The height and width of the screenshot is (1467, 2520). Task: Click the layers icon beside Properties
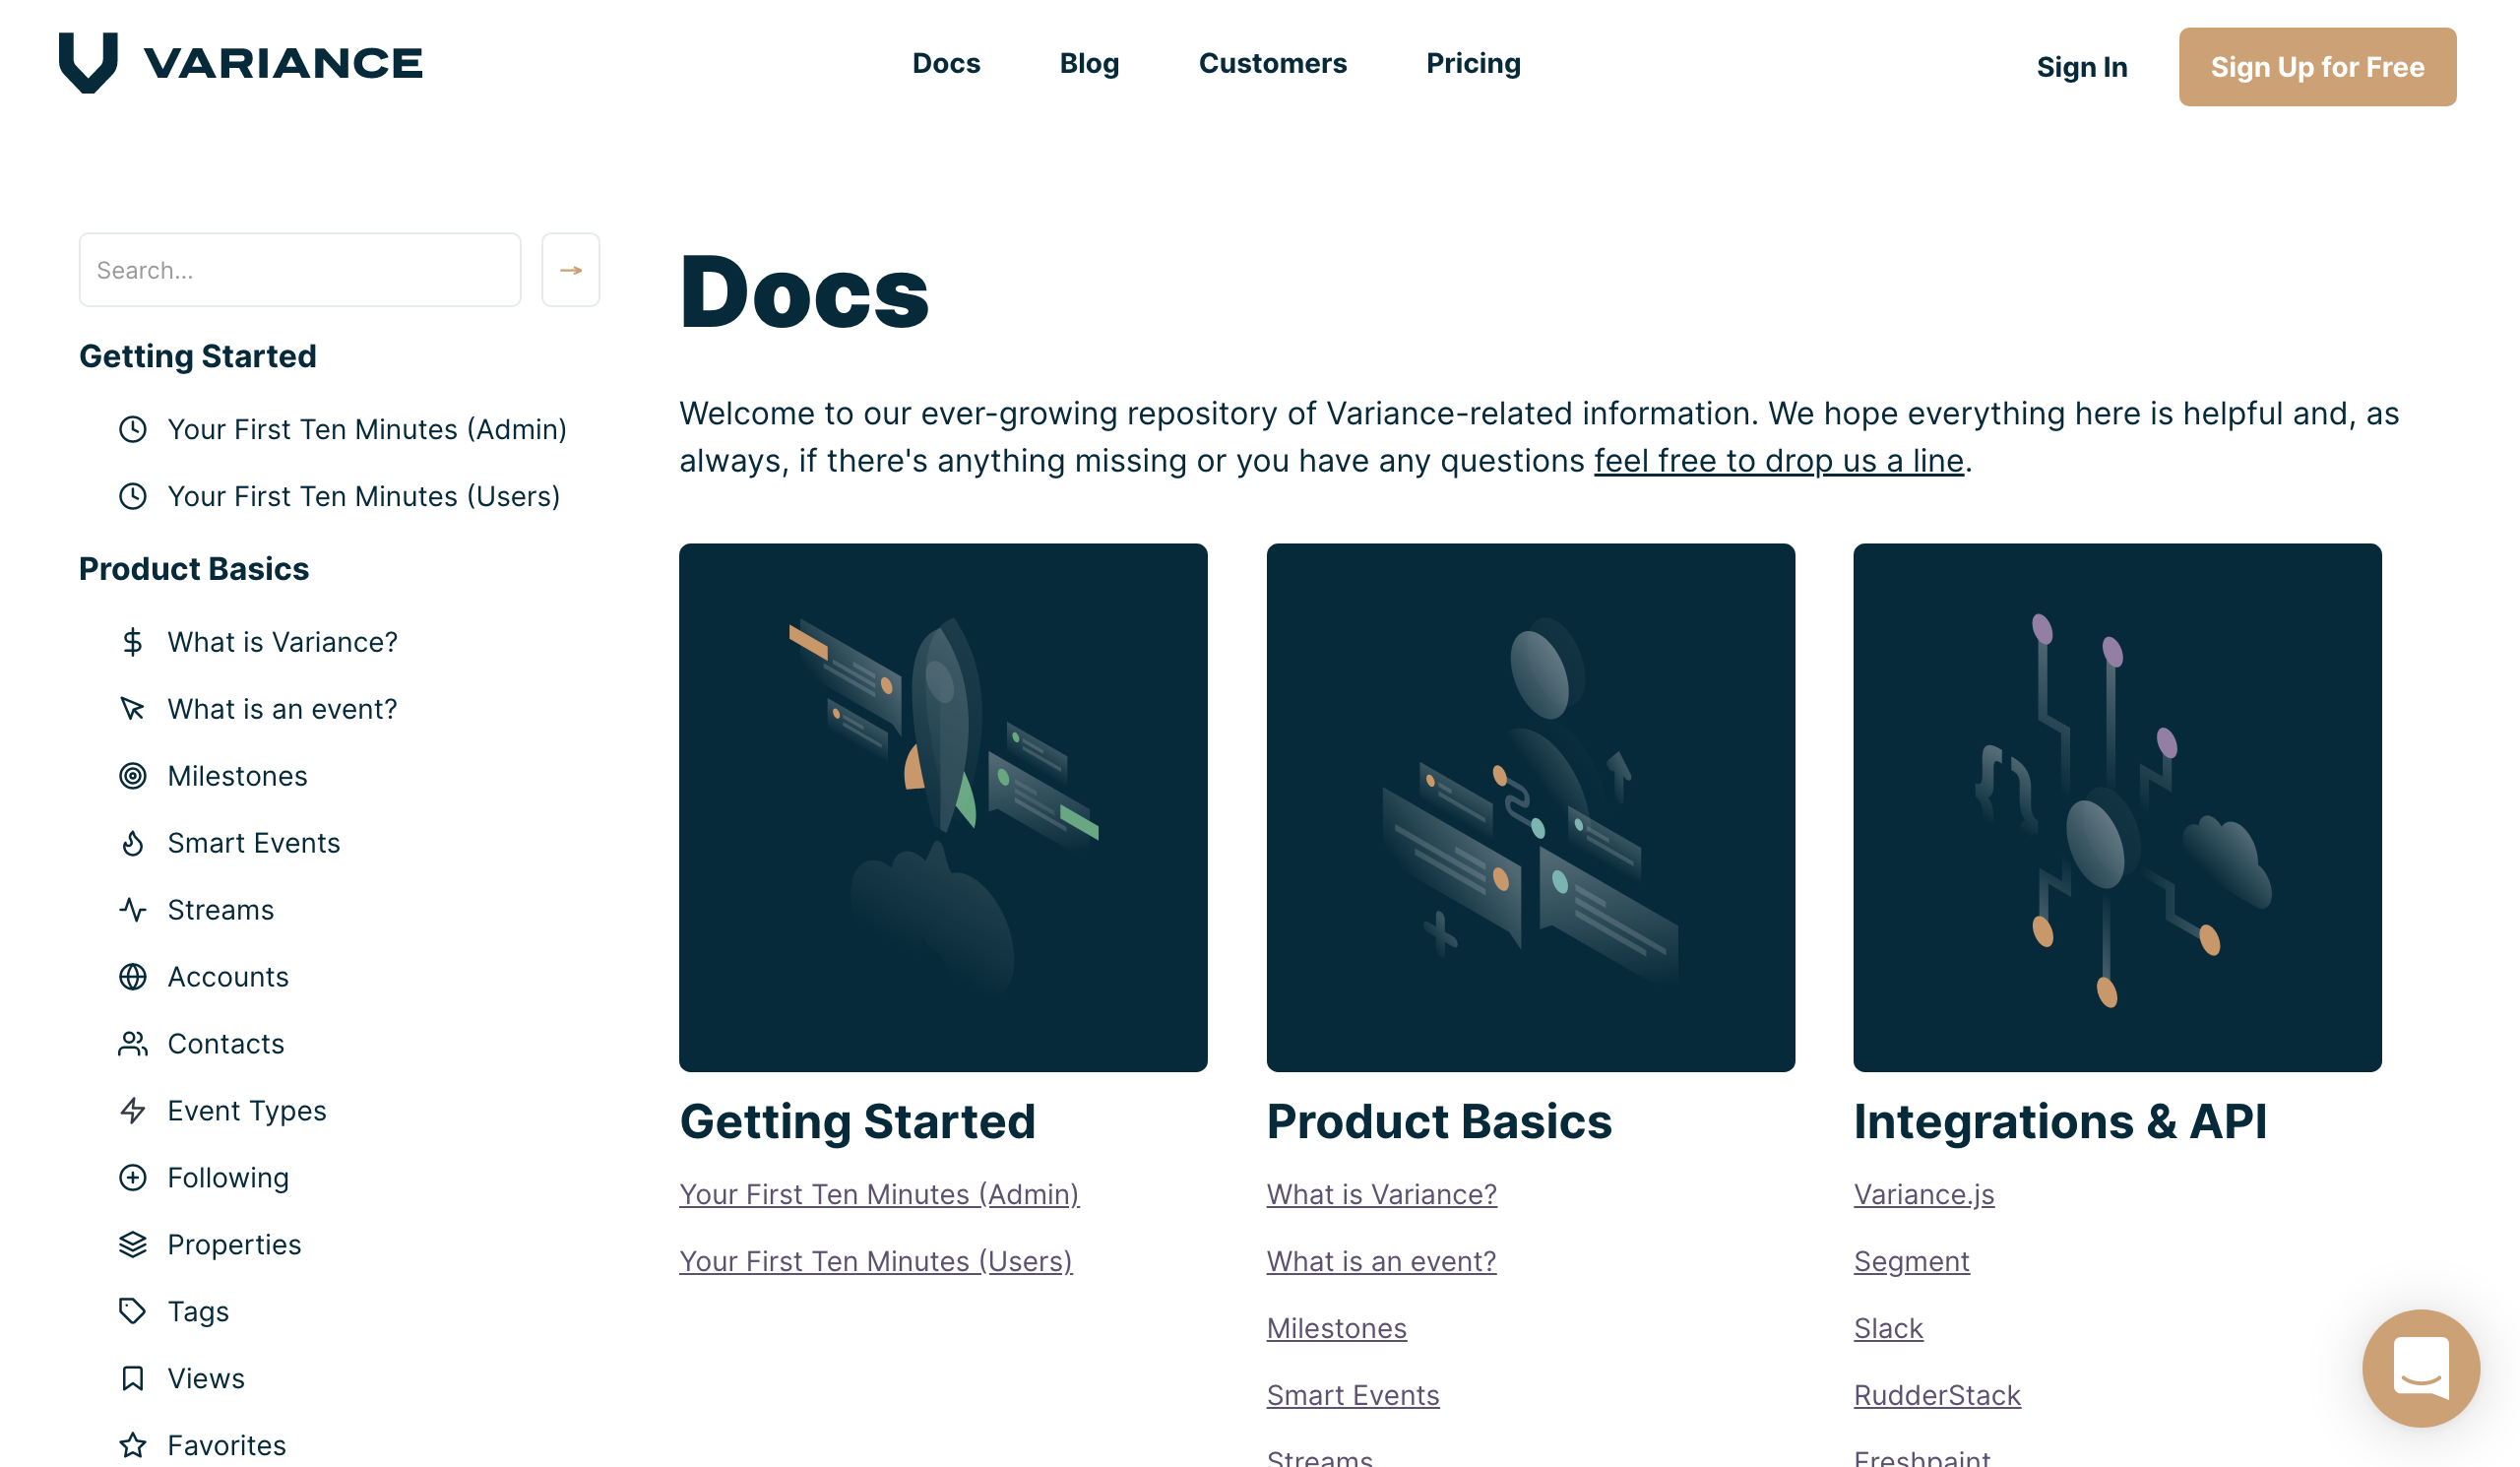point(133,1245)
